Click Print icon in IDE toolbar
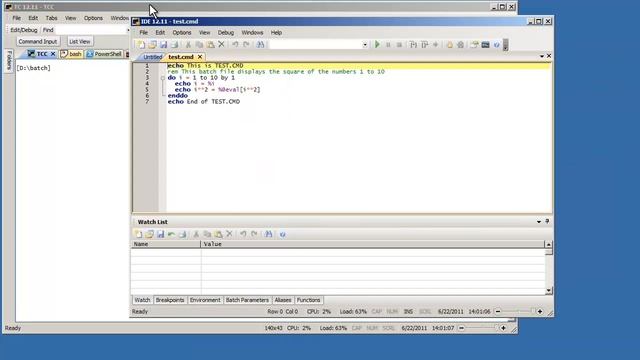Image resolution: width=640 pixels, height=360 pixels. click(x=175, y=44)
